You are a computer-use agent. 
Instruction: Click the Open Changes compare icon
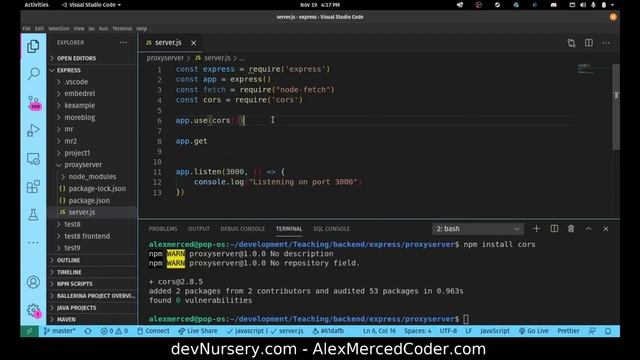pos(571,43)
